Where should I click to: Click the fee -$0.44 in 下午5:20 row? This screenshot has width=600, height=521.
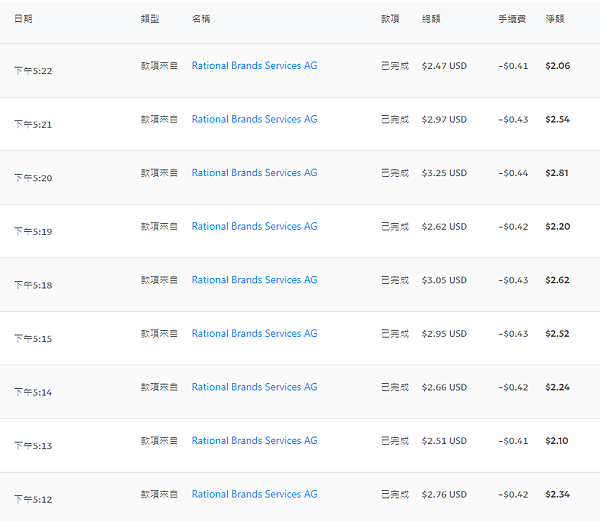[x=513, y=173]
